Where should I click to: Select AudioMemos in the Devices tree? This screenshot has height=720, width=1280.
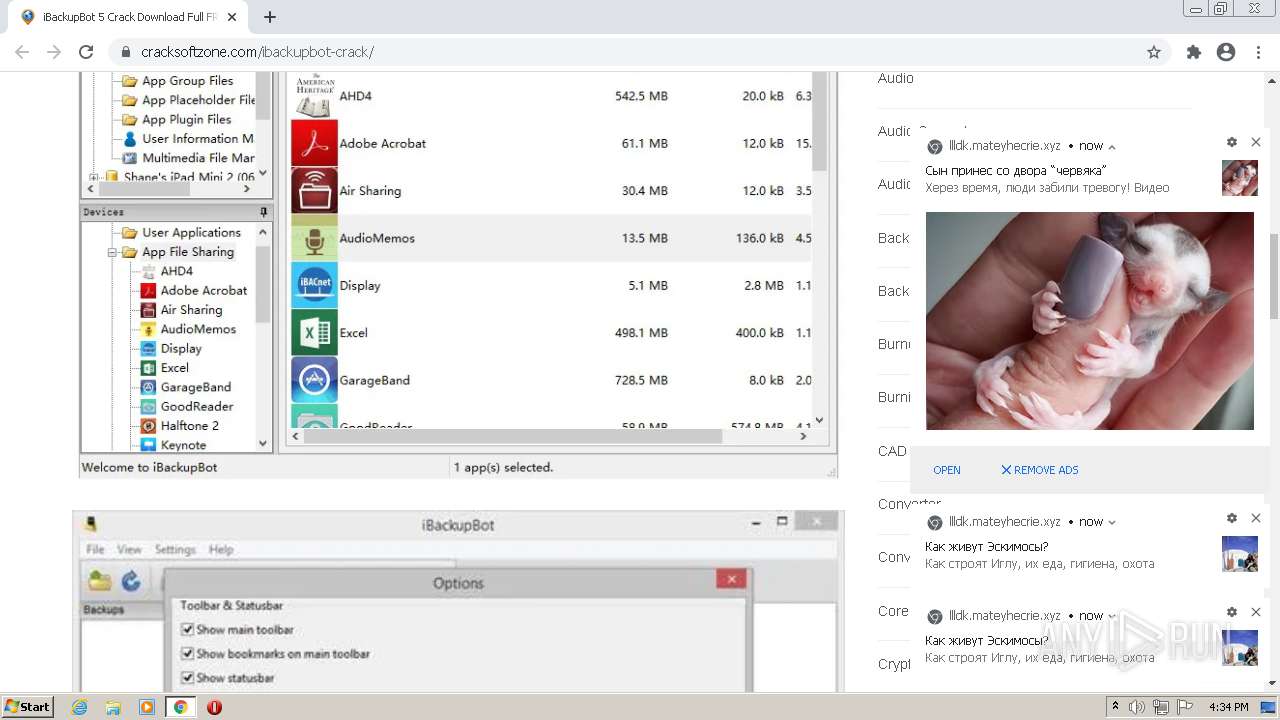198,329
